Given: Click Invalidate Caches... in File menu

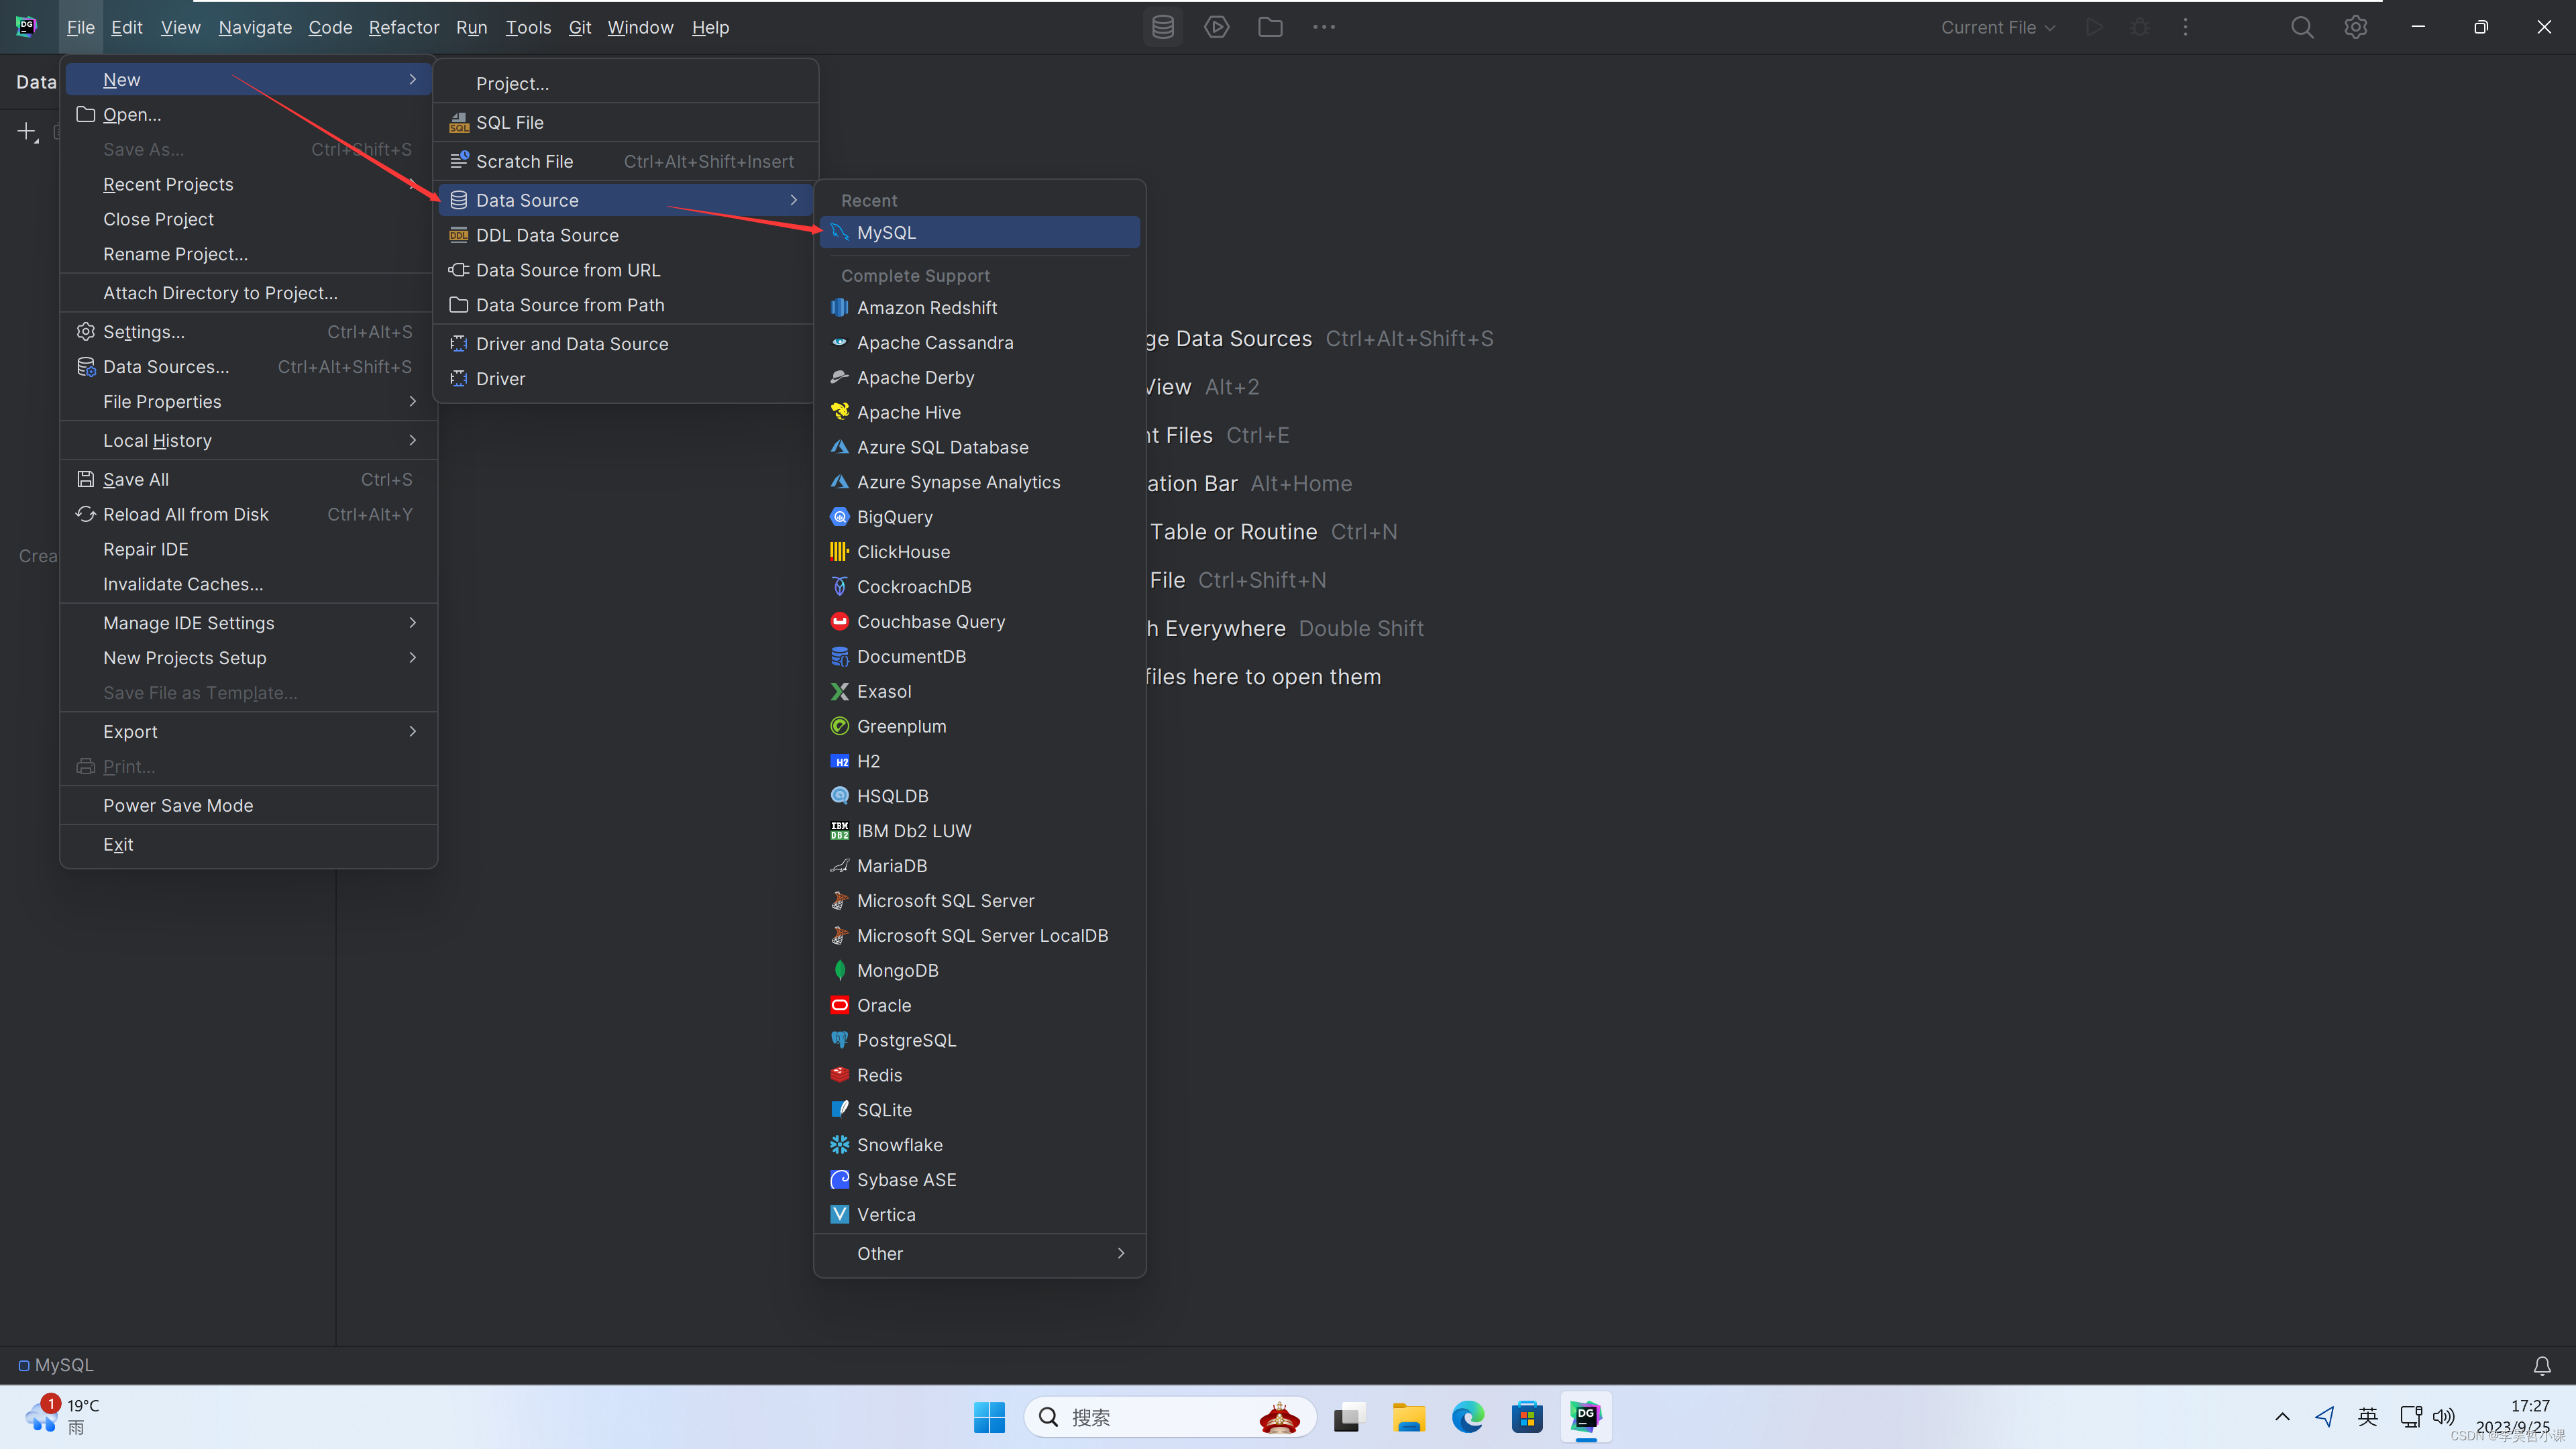Looking at the screenshot, I should point(249,583).
